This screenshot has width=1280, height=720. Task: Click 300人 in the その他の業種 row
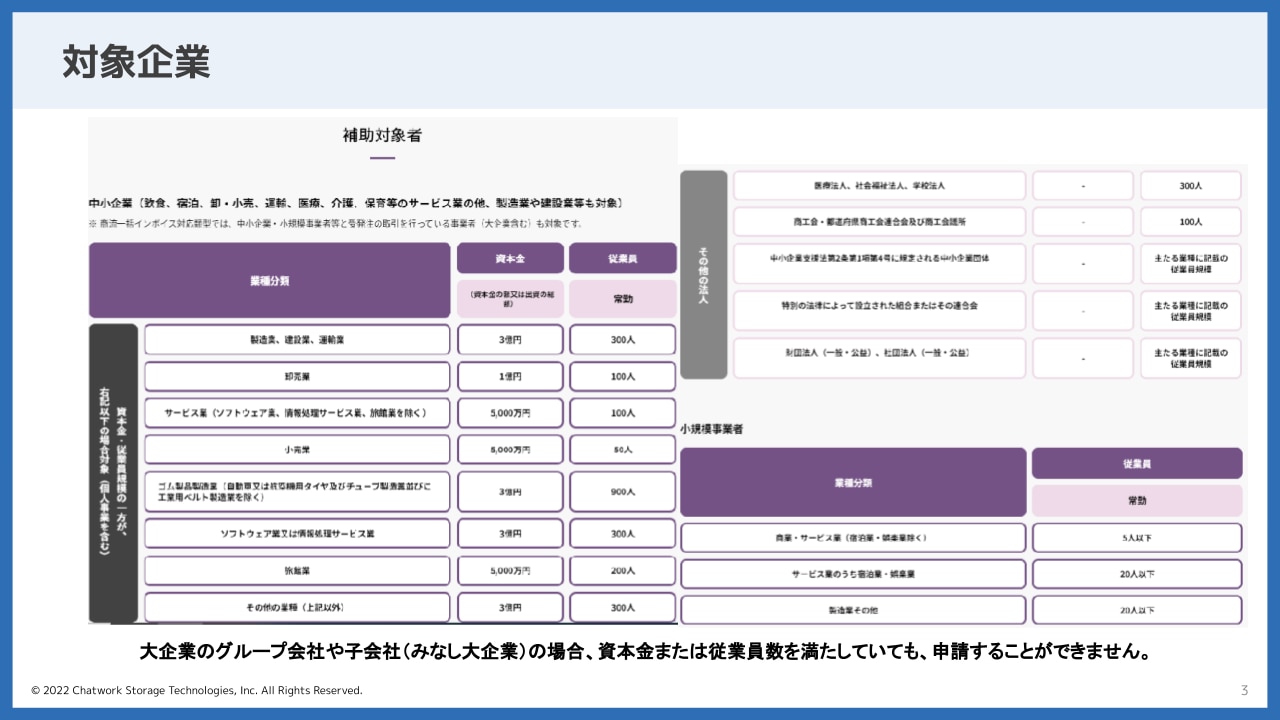(623, 608)
